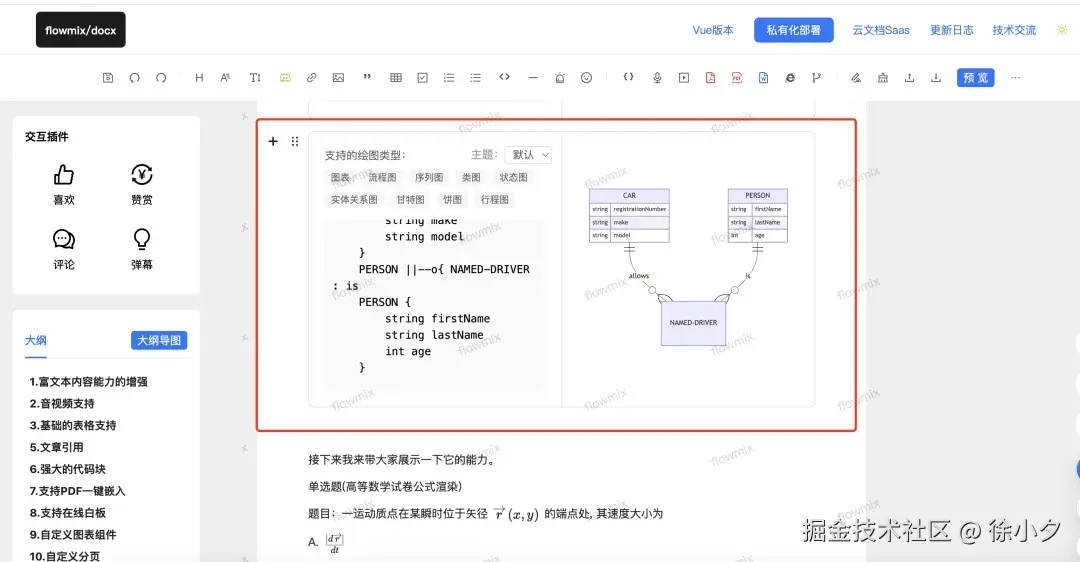Click the microphone audio icon
The image size is (1080, 562).
[x=657, y=78]
